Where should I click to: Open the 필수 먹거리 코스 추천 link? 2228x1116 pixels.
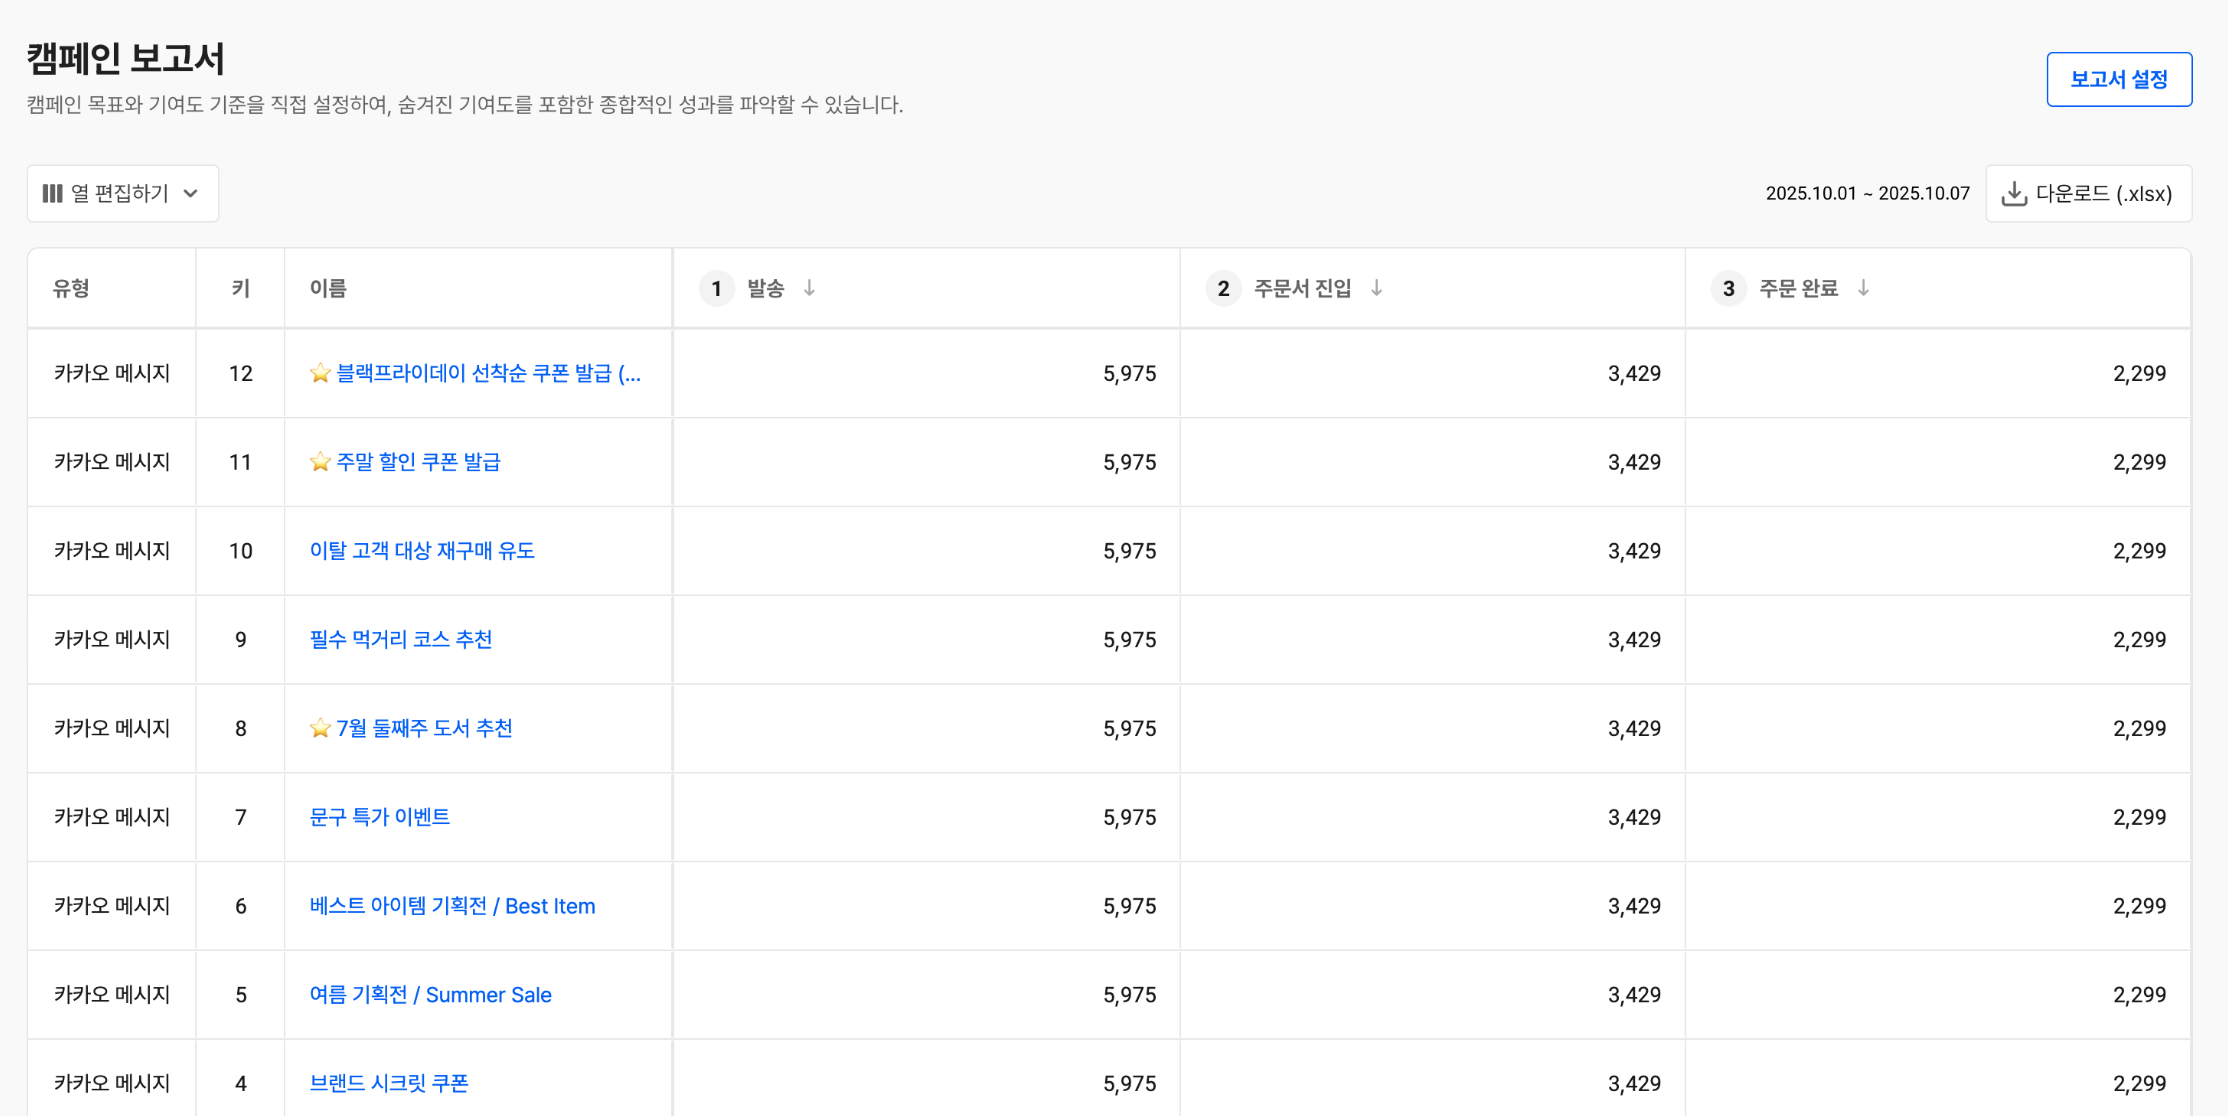400,640
